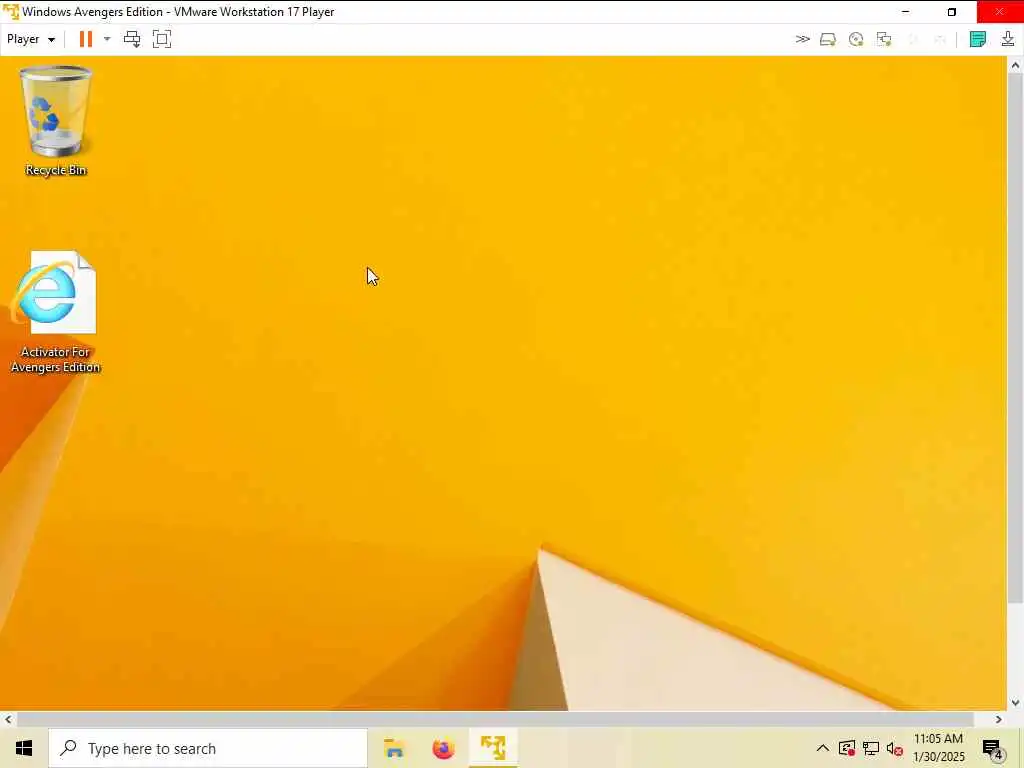
Task: Click the Windows Update tray icon
Action: (x=846, y=748)
